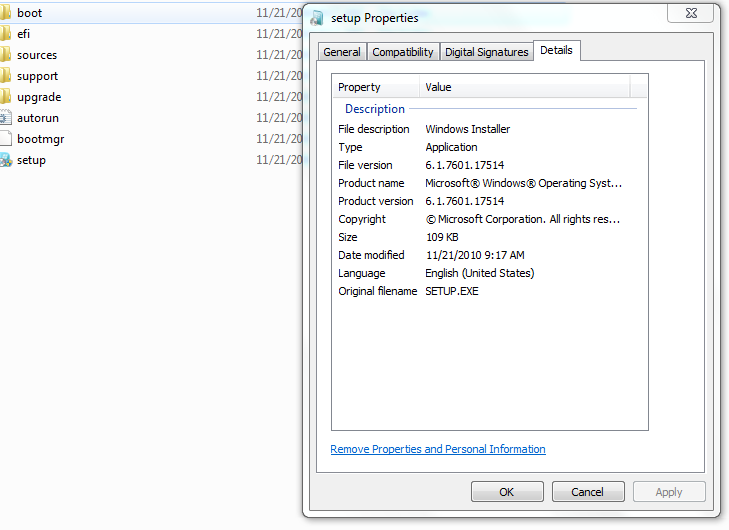Image resolution: width=729 pixels, height=530 pixels.
Task: Click the Property column header
Action: pyautogui.click(x=376, y=87)
